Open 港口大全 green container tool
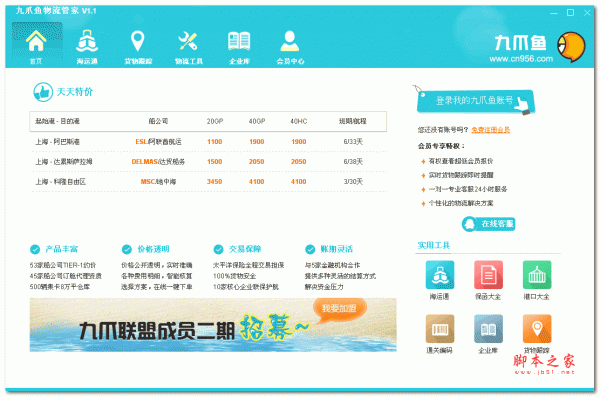600x397 pixels. [x=536, y=274]
